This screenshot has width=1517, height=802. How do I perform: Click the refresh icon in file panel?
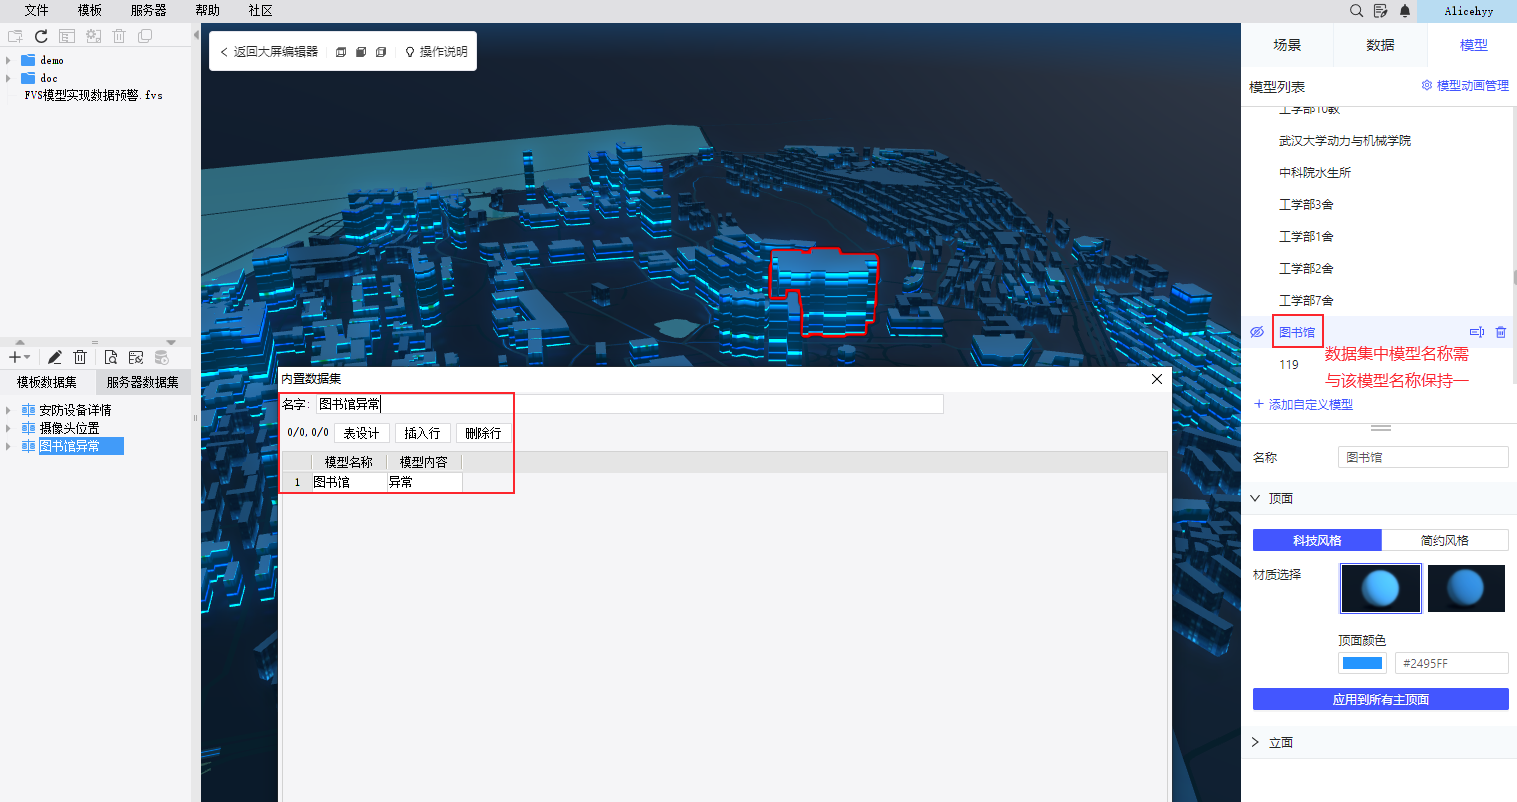click(x=41, y=36)
